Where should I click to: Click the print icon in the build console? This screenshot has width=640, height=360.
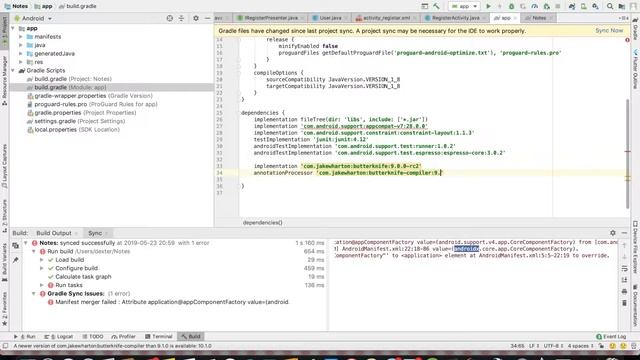pyautogui.click(x=624, y=291)
